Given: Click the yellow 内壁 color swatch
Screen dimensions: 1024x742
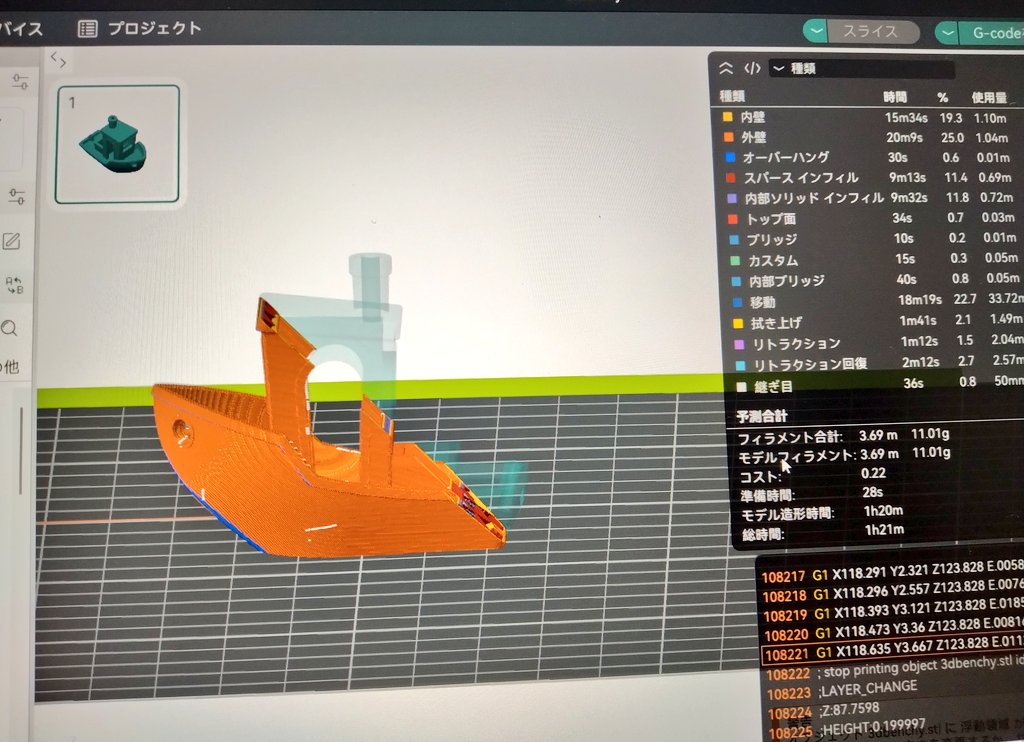Looking at the screenshot, I should (728, 117).
